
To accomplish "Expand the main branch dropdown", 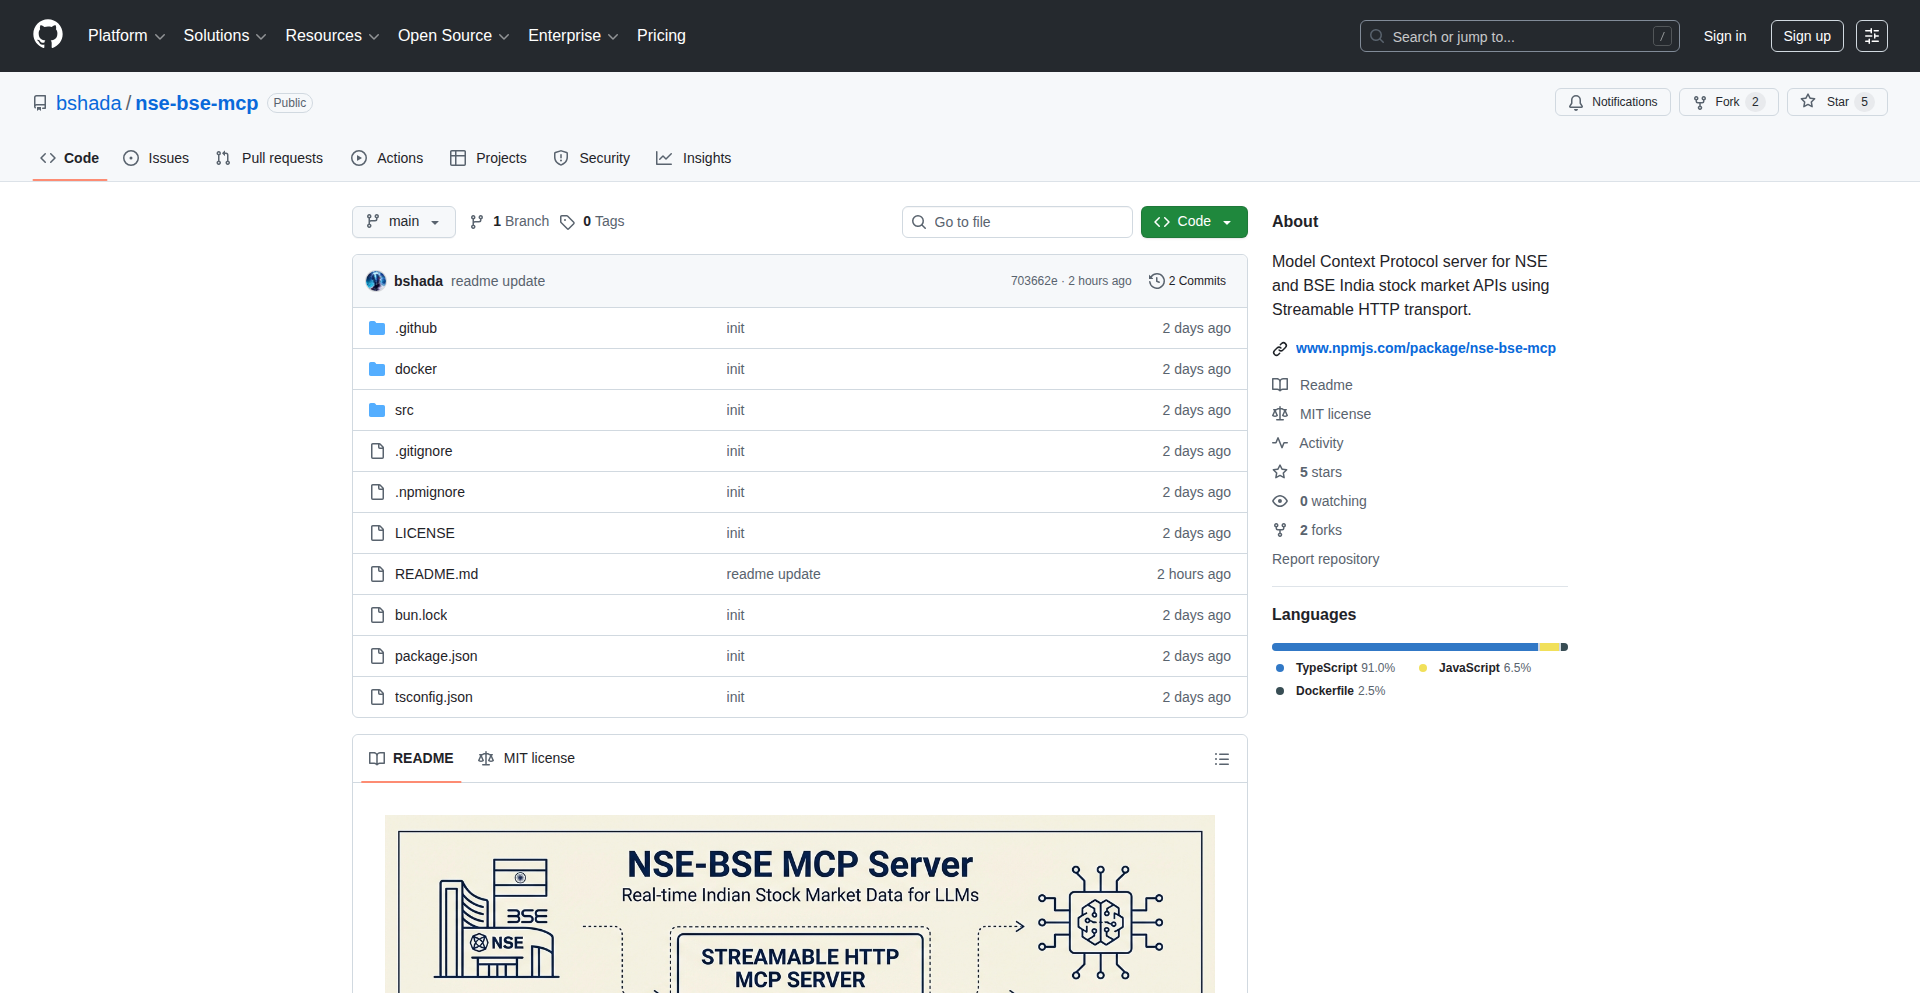I will (403, 222).
